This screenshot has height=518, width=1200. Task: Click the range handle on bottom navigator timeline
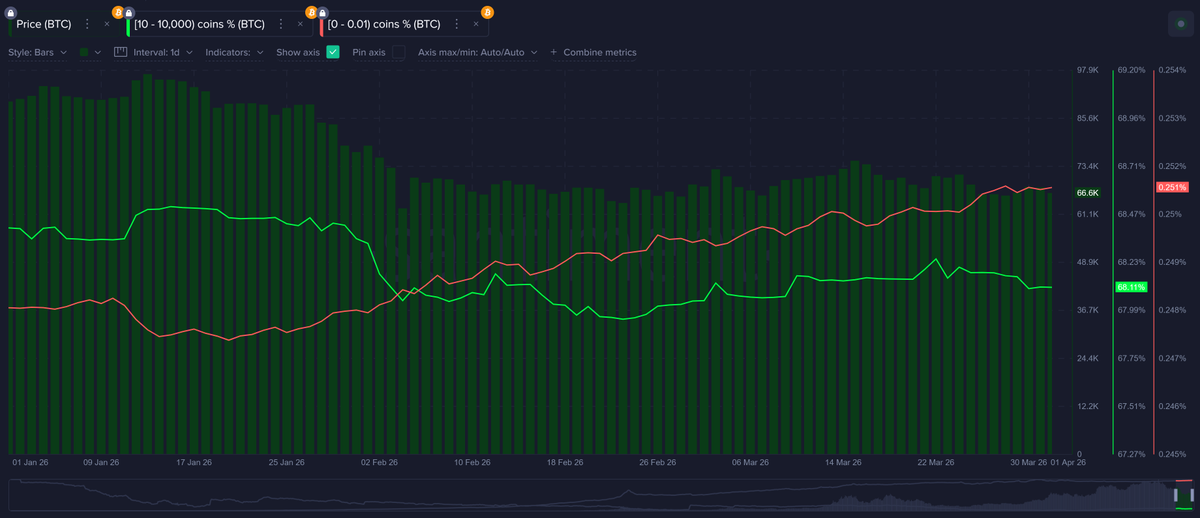(1175, 495)
